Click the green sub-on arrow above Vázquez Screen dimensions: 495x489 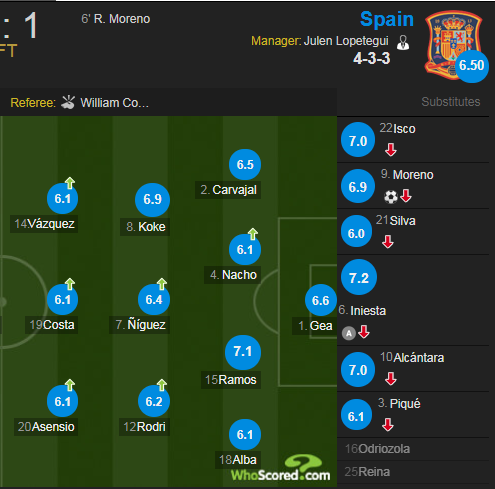(70, 183)
